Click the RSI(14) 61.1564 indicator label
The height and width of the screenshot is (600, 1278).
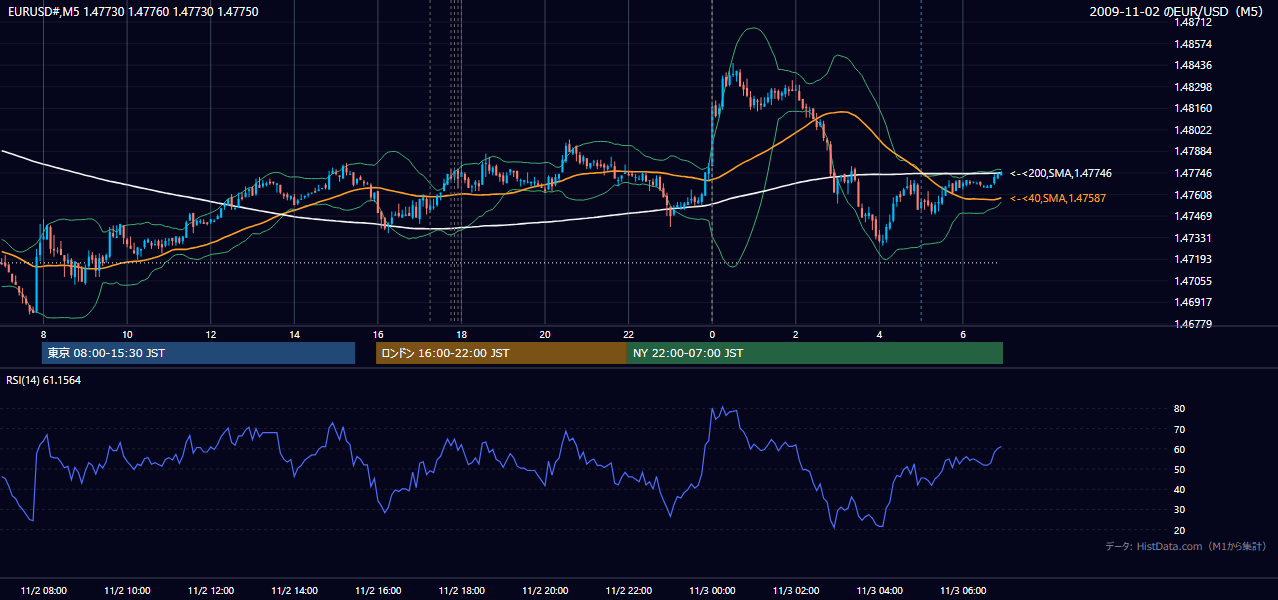44,380
